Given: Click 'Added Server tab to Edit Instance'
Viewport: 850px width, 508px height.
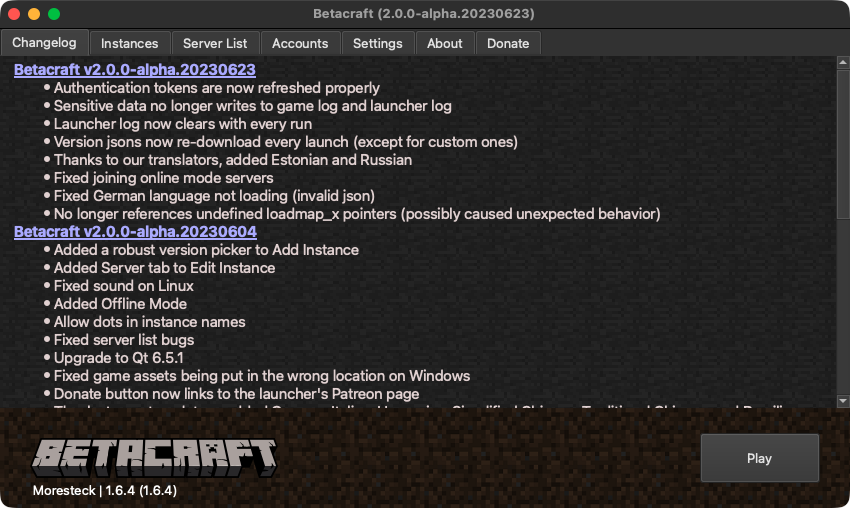Looking at the screenshot, I should click(x=164, y=268).
